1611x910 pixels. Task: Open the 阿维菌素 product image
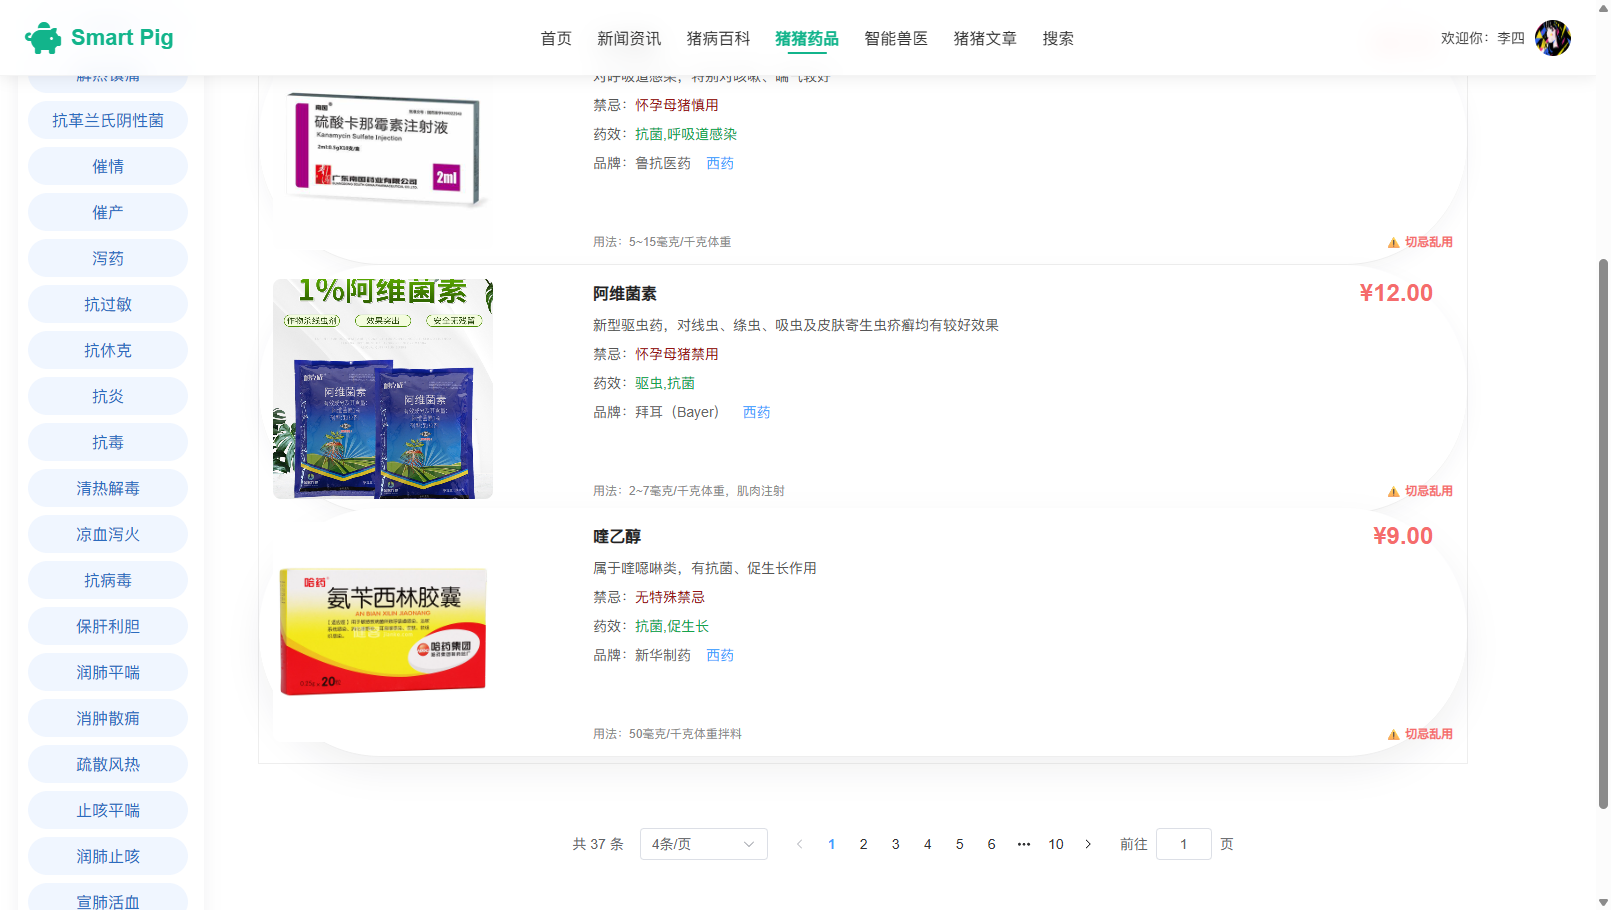(383, 389)
